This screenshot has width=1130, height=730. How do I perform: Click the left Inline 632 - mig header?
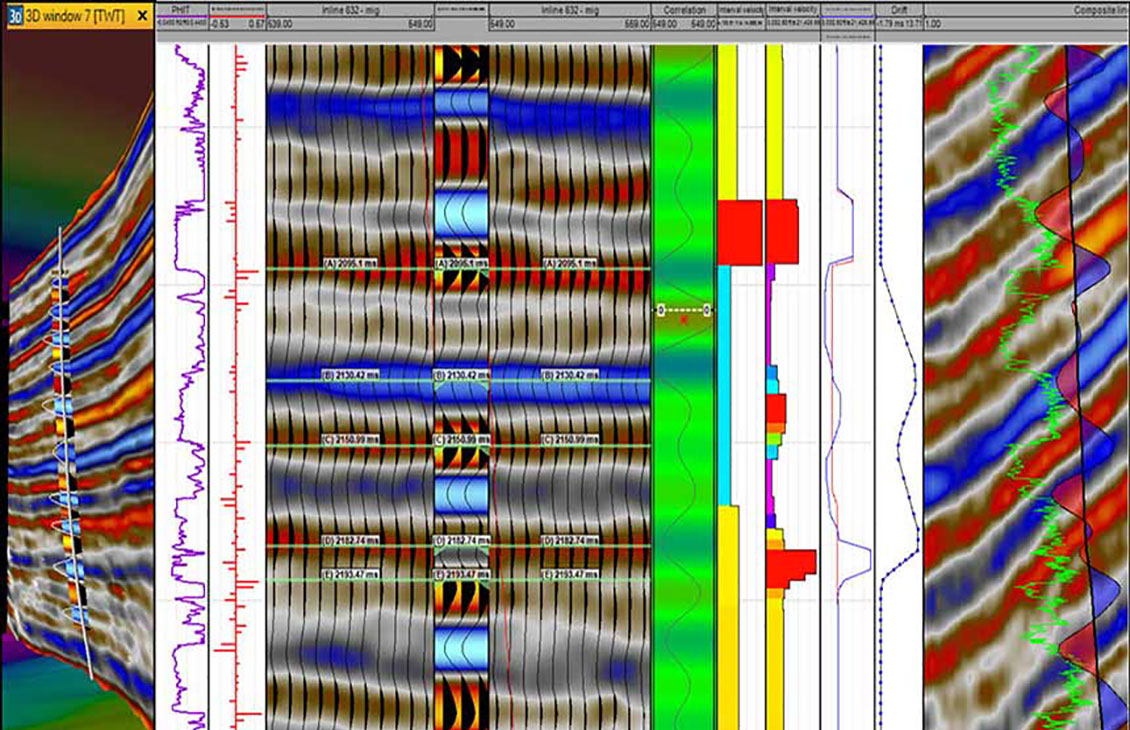click(x=350, y=10)
